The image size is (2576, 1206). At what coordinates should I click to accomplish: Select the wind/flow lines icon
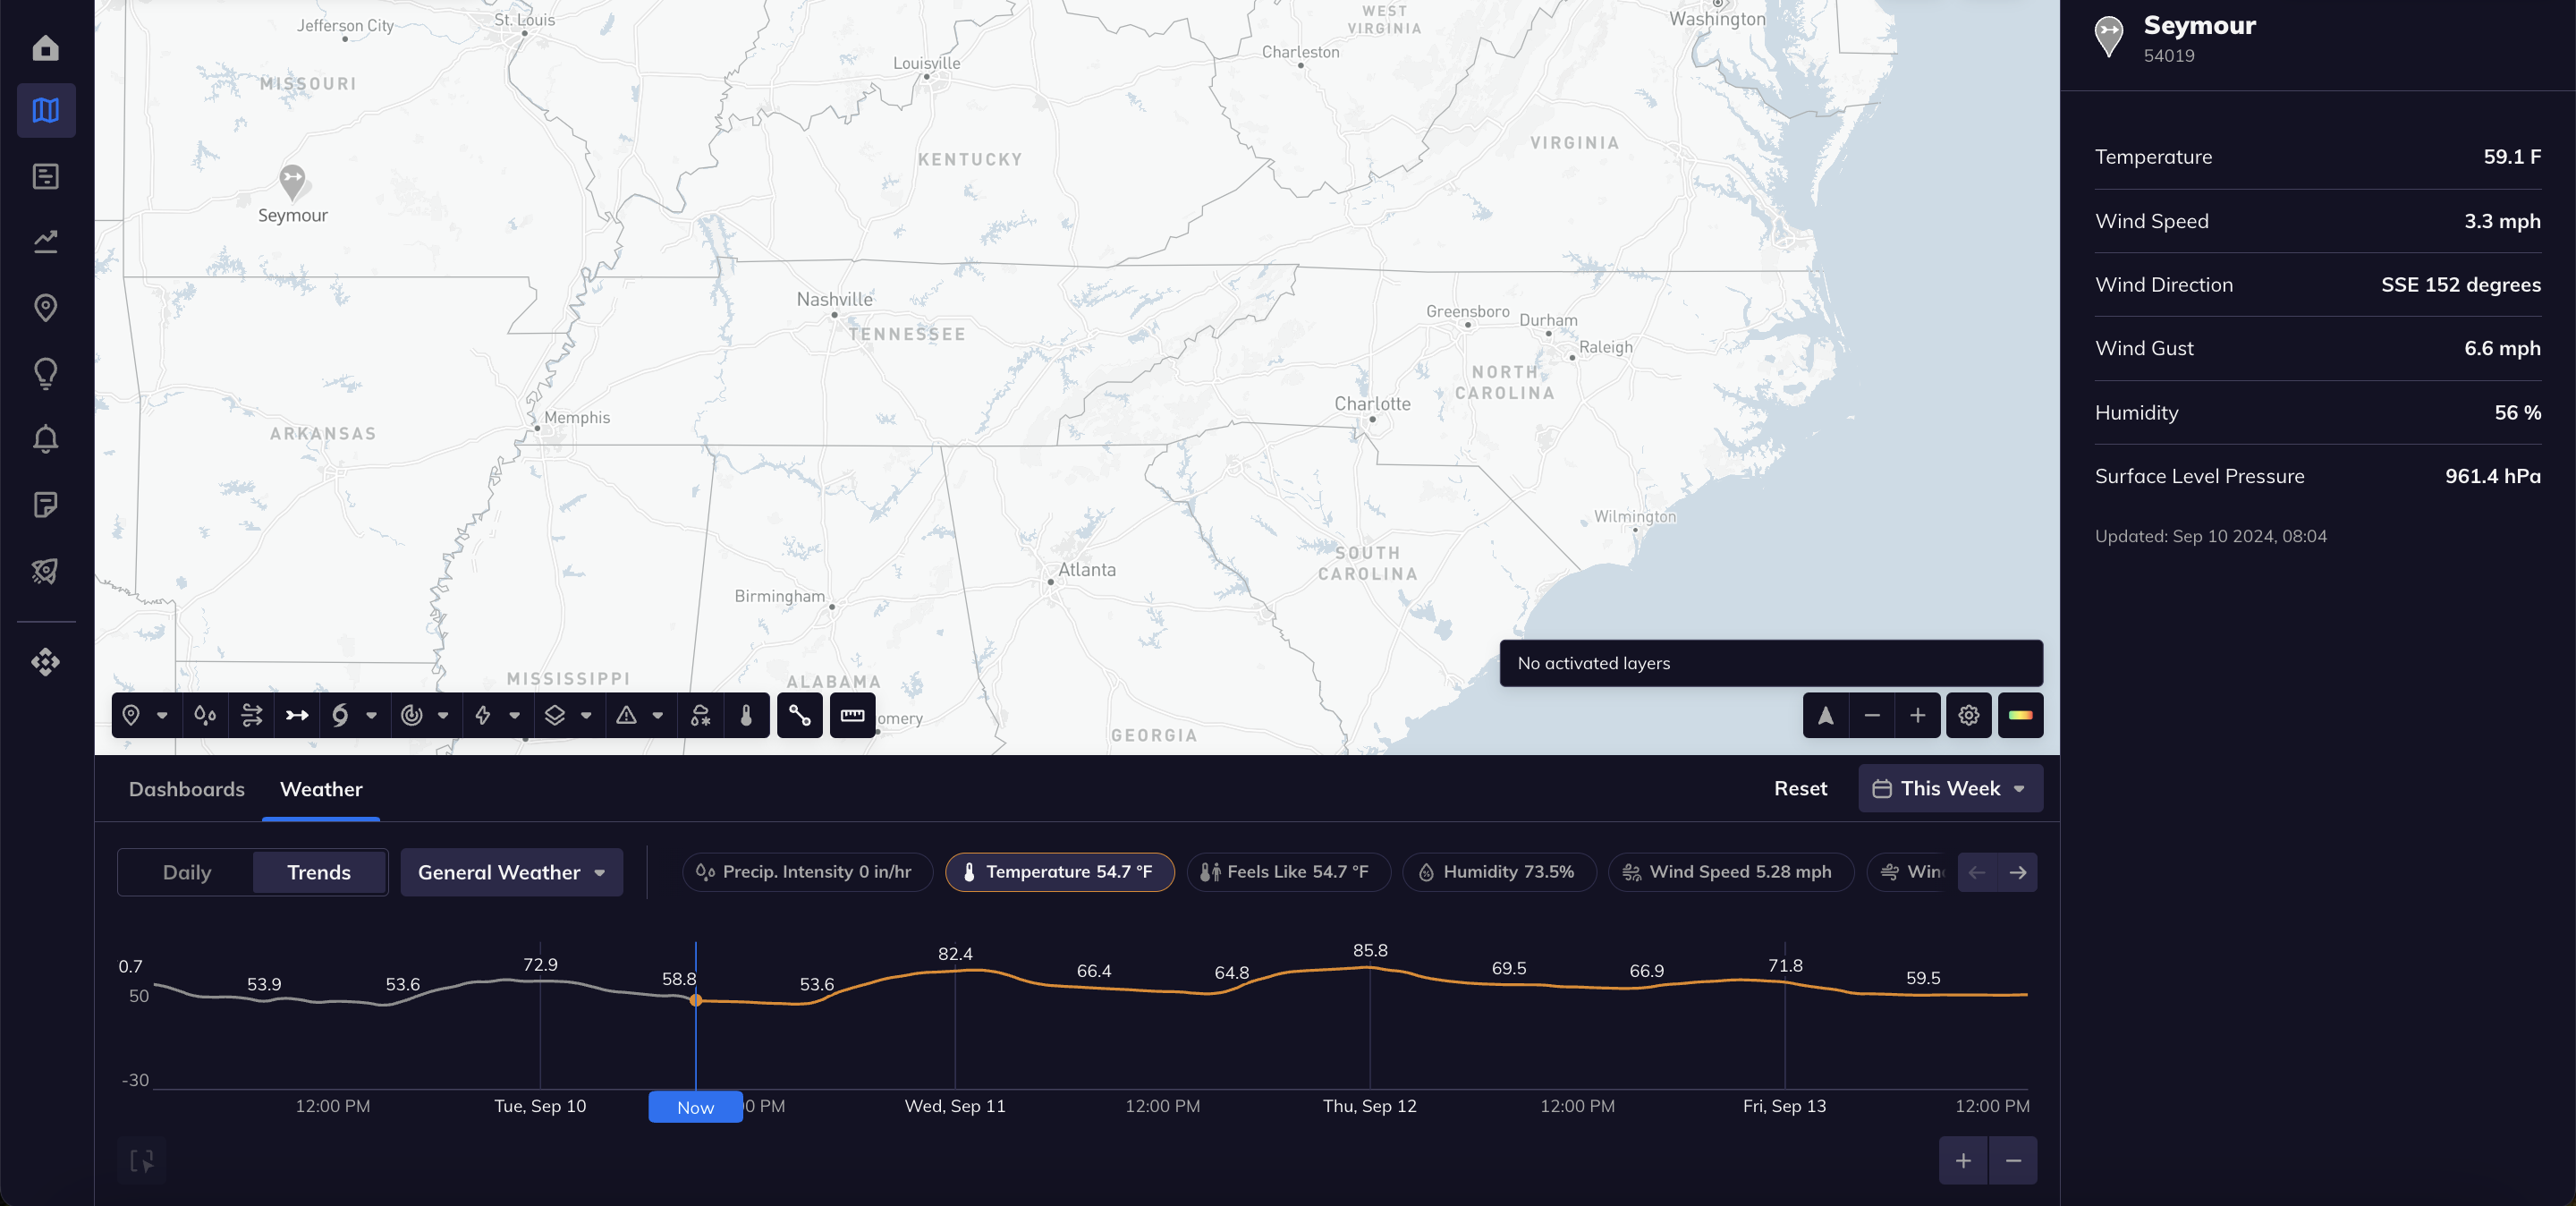250,715
